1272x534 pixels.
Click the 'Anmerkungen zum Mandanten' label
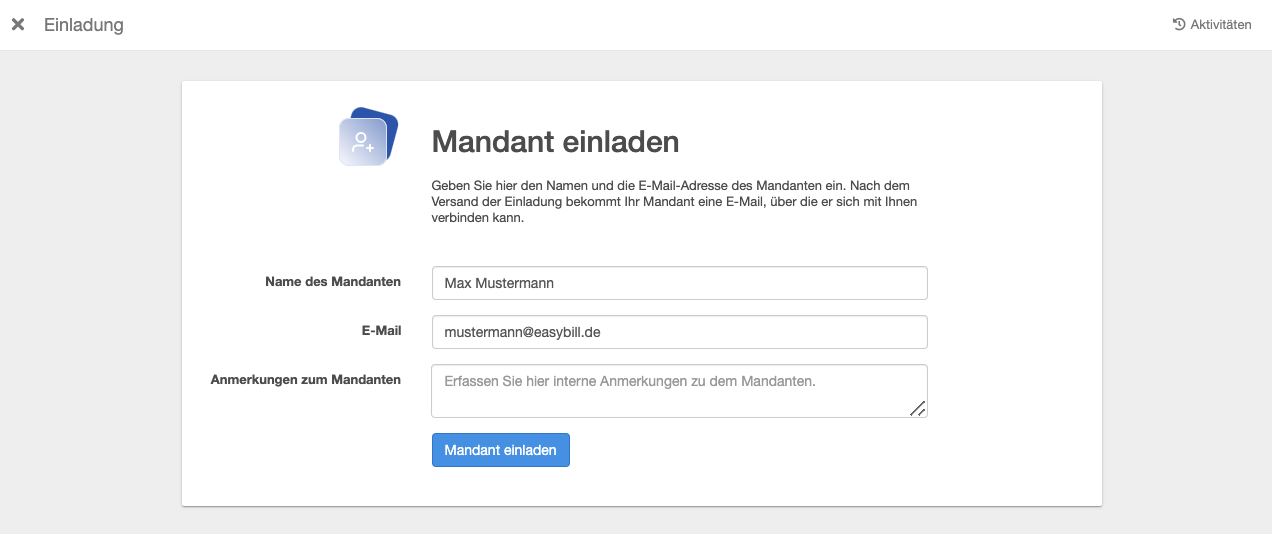tap(306, 380)
